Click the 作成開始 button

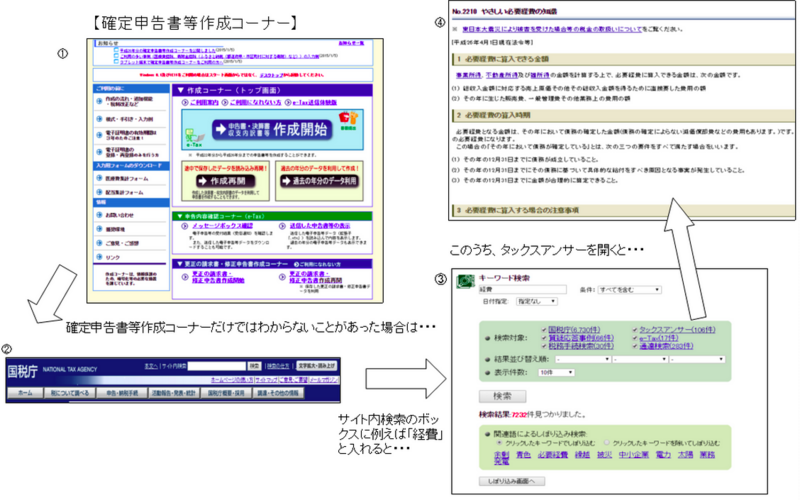(x=272, y=130)
